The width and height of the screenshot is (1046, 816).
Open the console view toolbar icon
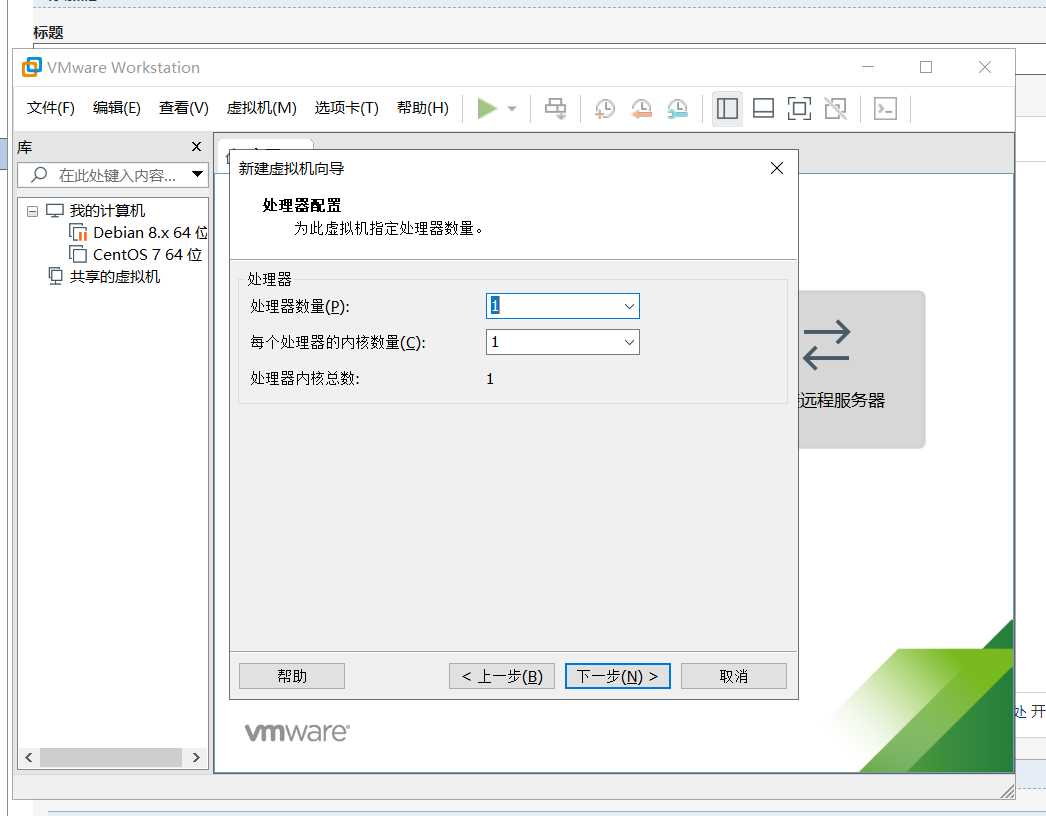(x=885, y=108)
